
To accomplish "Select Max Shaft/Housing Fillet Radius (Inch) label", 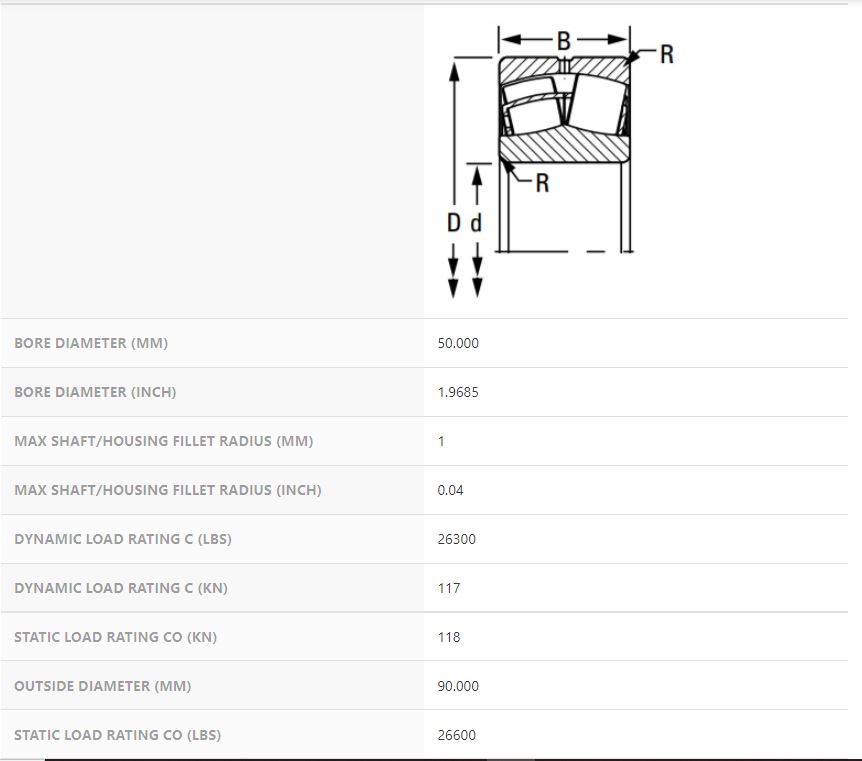I will [x=168, y=490].
